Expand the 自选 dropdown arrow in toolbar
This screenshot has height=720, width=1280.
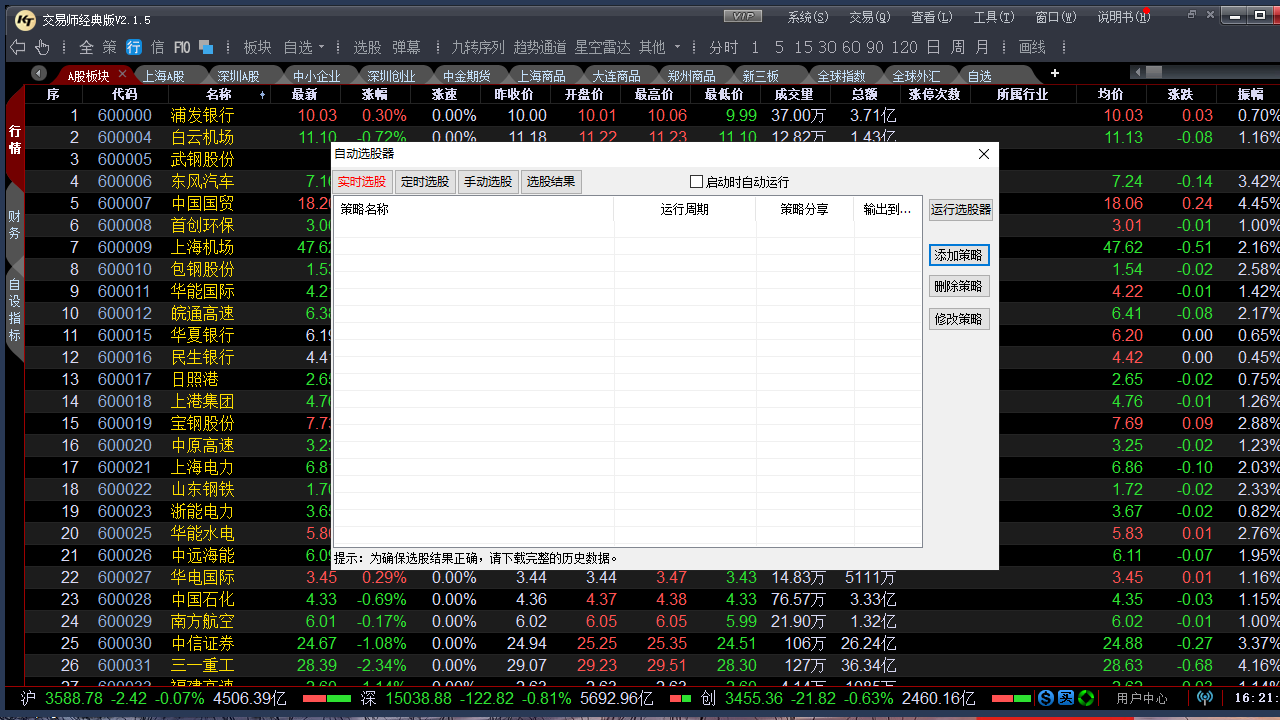(333, 47)
